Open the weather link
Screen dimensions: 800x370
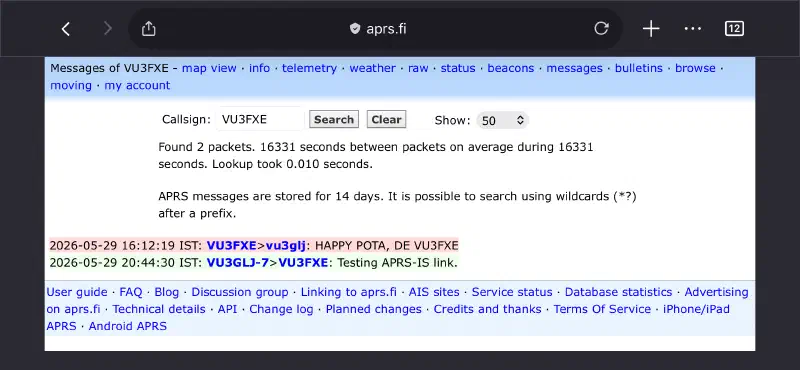(372, 68)
